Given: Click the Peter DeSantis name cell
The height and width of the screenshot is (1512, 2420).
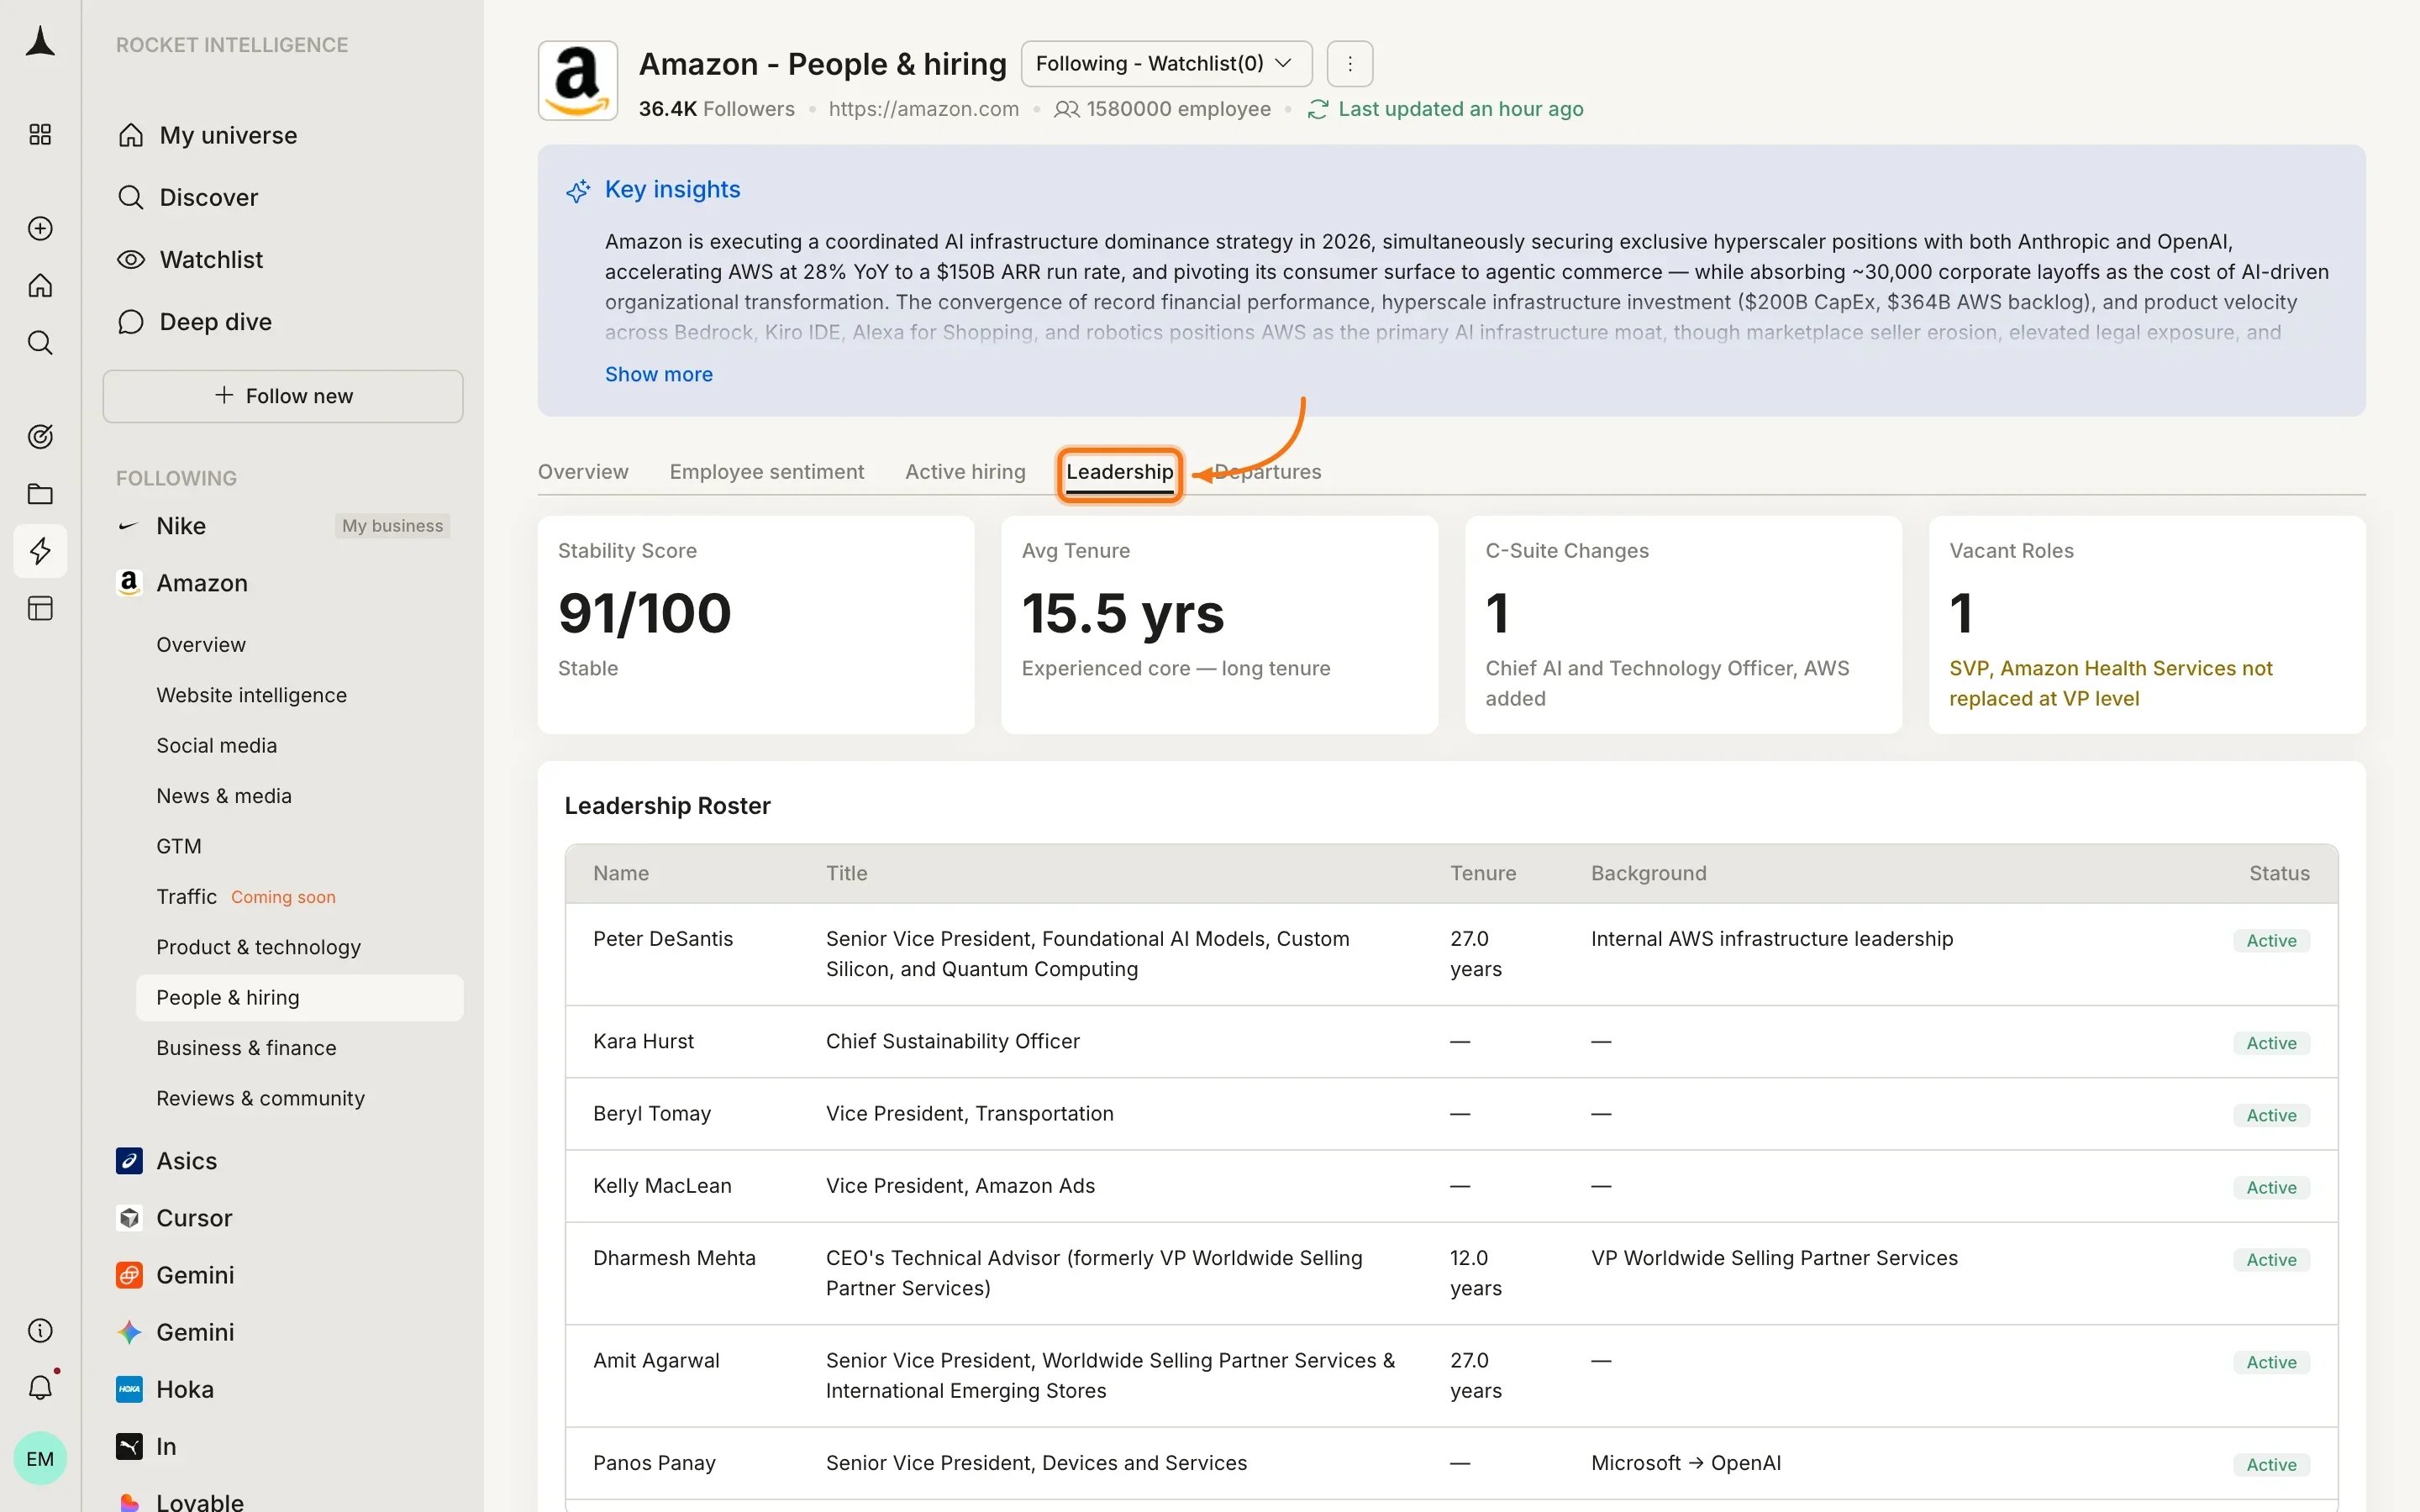Looking at the screenshot, I should tap(663, 939).
